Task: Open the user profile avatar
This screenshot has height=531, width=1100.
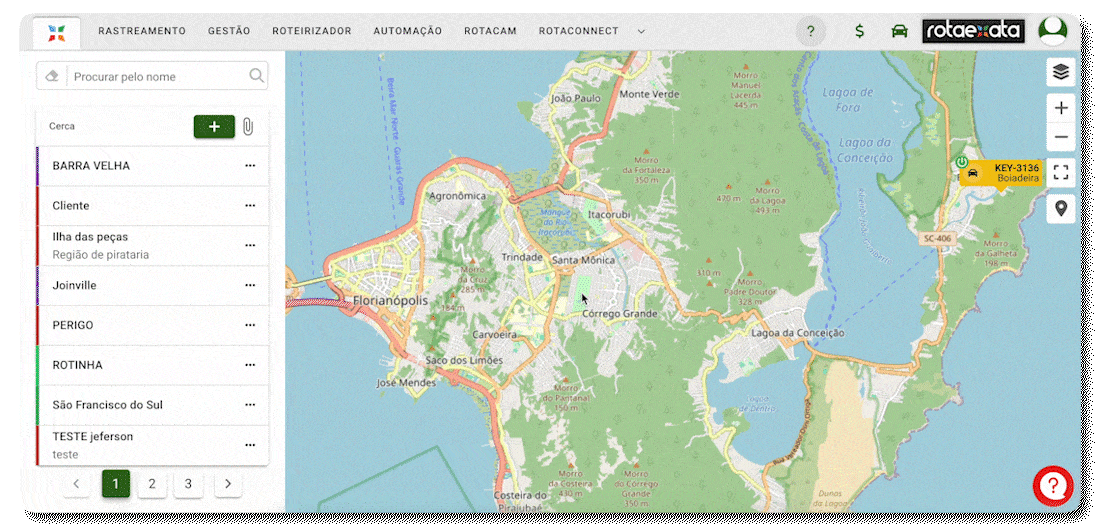Action: pos(1052,32)
